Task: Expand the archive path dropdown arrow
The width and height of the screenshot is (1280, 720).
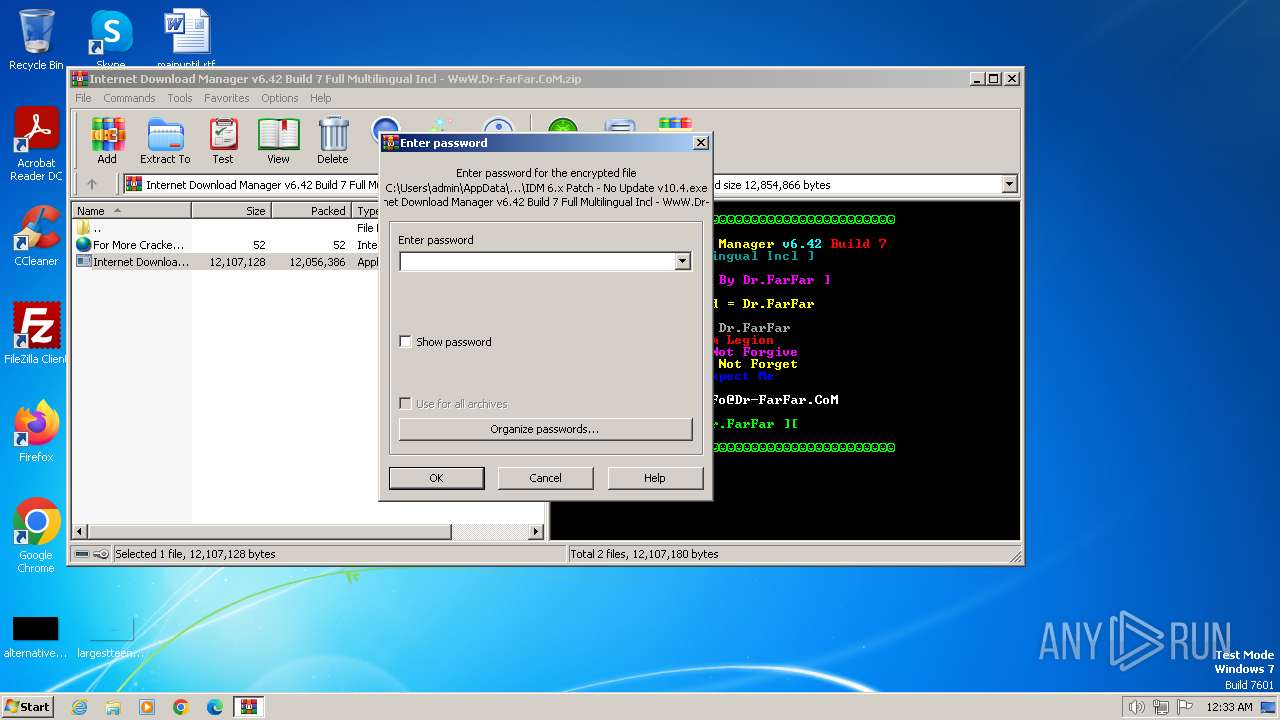Action: point(1009,184)
